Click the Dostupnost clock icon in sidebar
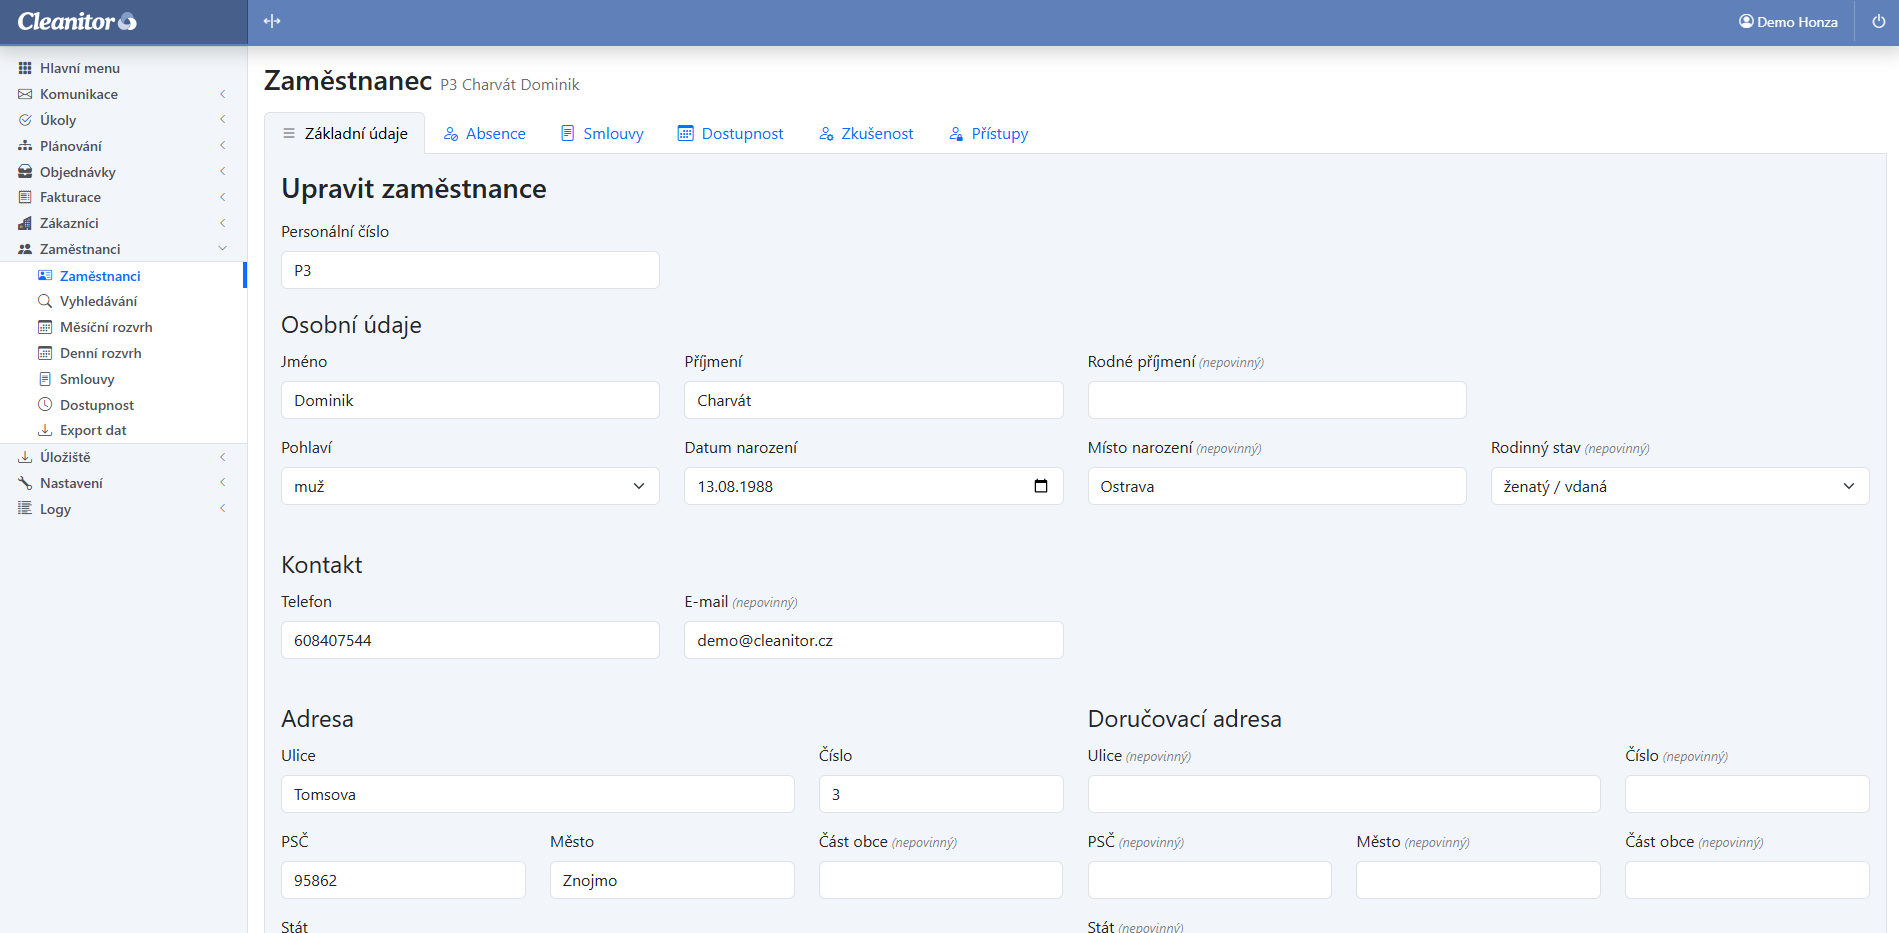The height and width of the screenshot is (933, 1899). pyautogui.click(x=45, y=405)
